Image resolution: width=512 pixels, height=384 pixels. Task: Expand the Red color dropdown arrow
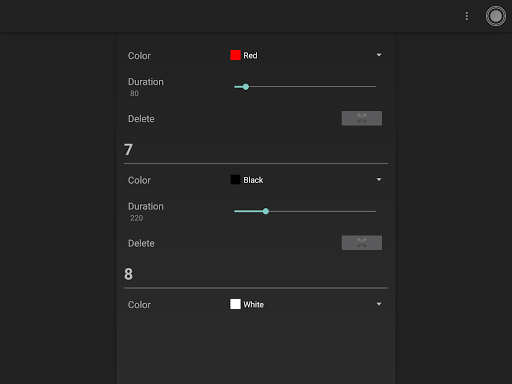[x=379, y=55]
